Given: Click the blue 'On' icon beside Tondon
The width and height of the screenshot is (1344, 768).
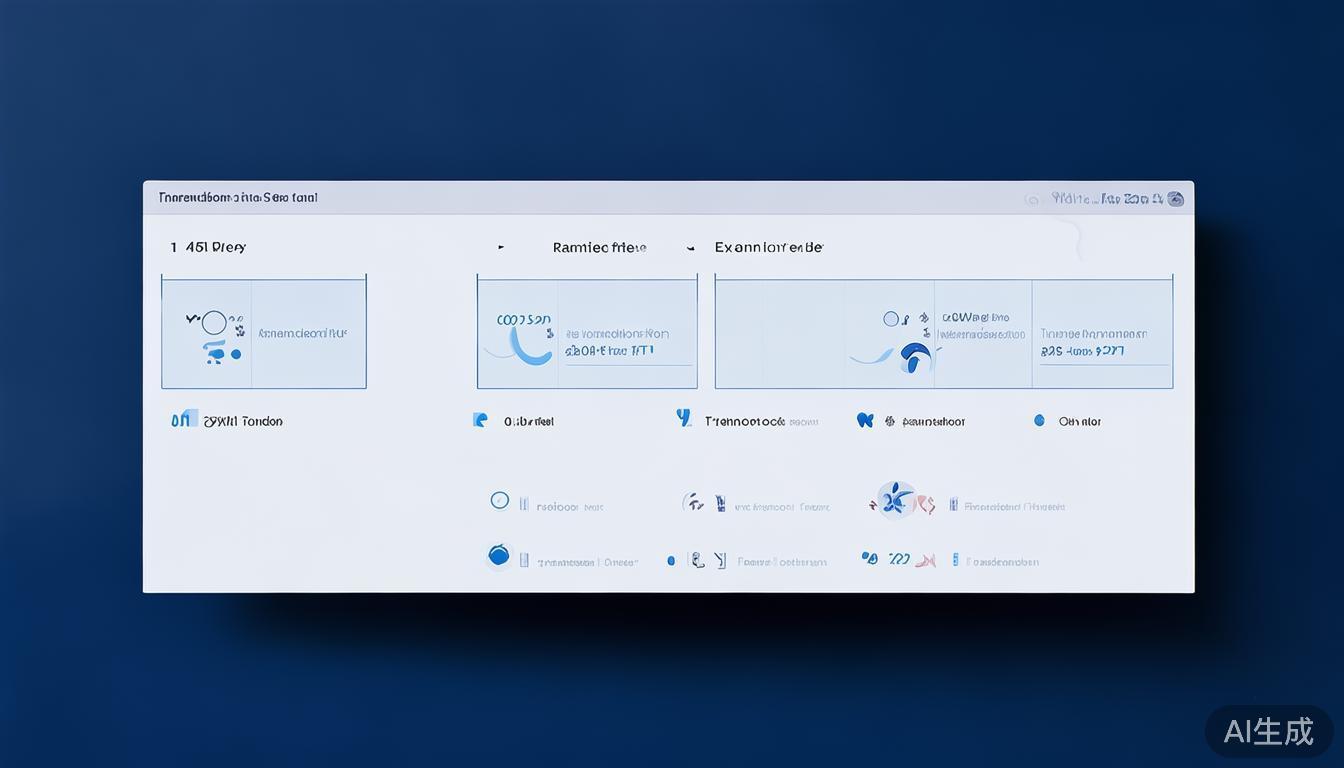Looking at the screenshot, I should (180, 421).
